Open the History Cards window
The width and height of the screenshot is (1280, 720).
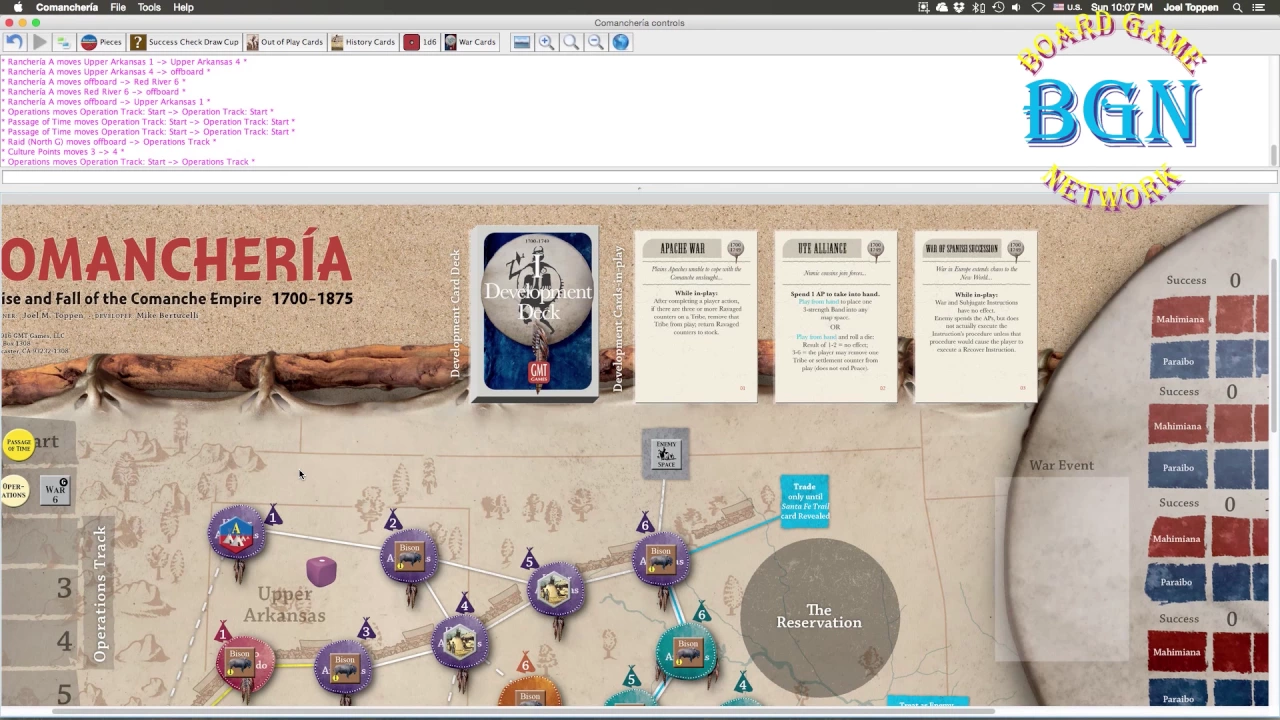point(362,42)
